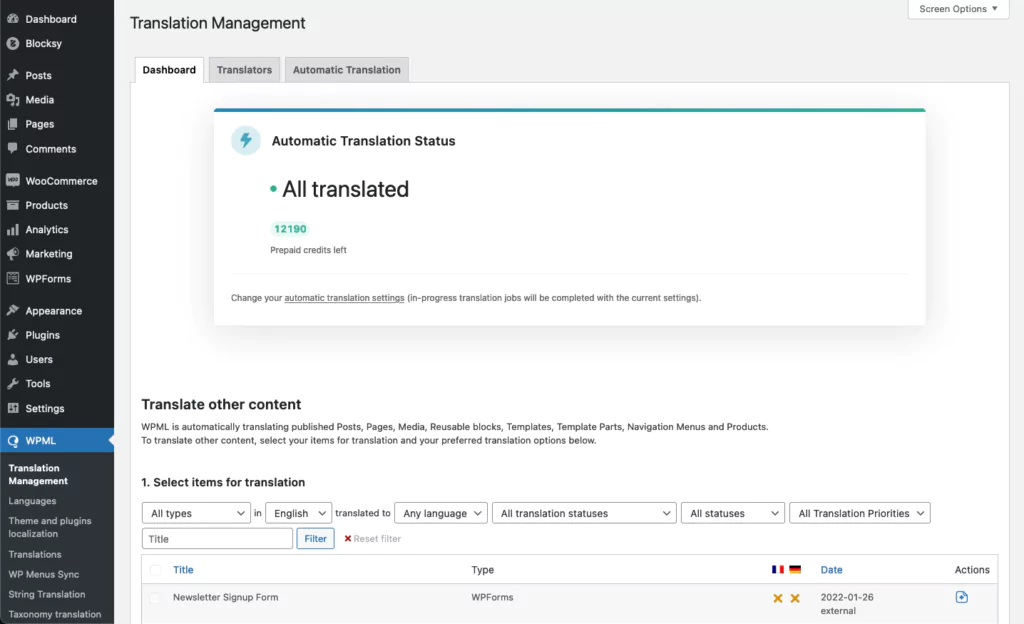Open the All translation statuses dropdown
The image size is (1024, 624).
click(584, 513)
